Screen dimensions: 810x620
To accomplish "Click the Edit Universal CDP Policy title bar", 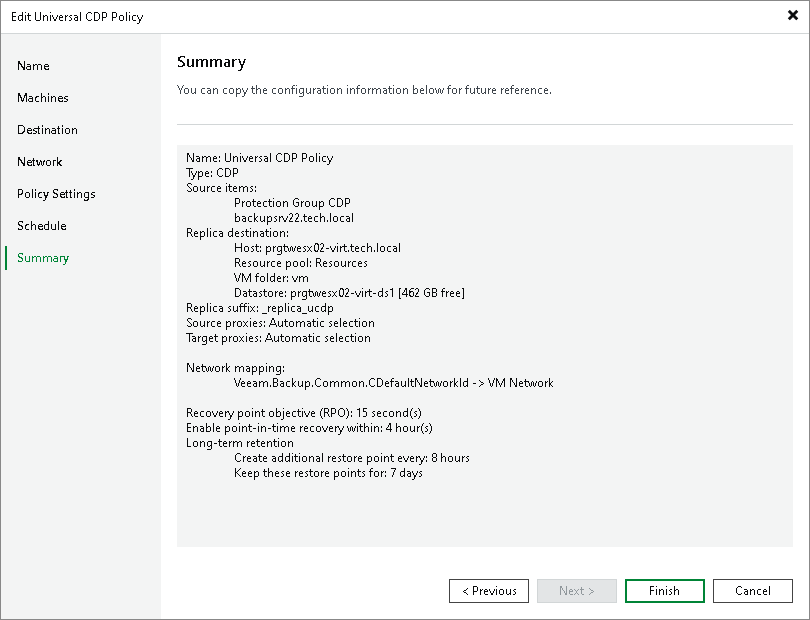I will (300, 16).
